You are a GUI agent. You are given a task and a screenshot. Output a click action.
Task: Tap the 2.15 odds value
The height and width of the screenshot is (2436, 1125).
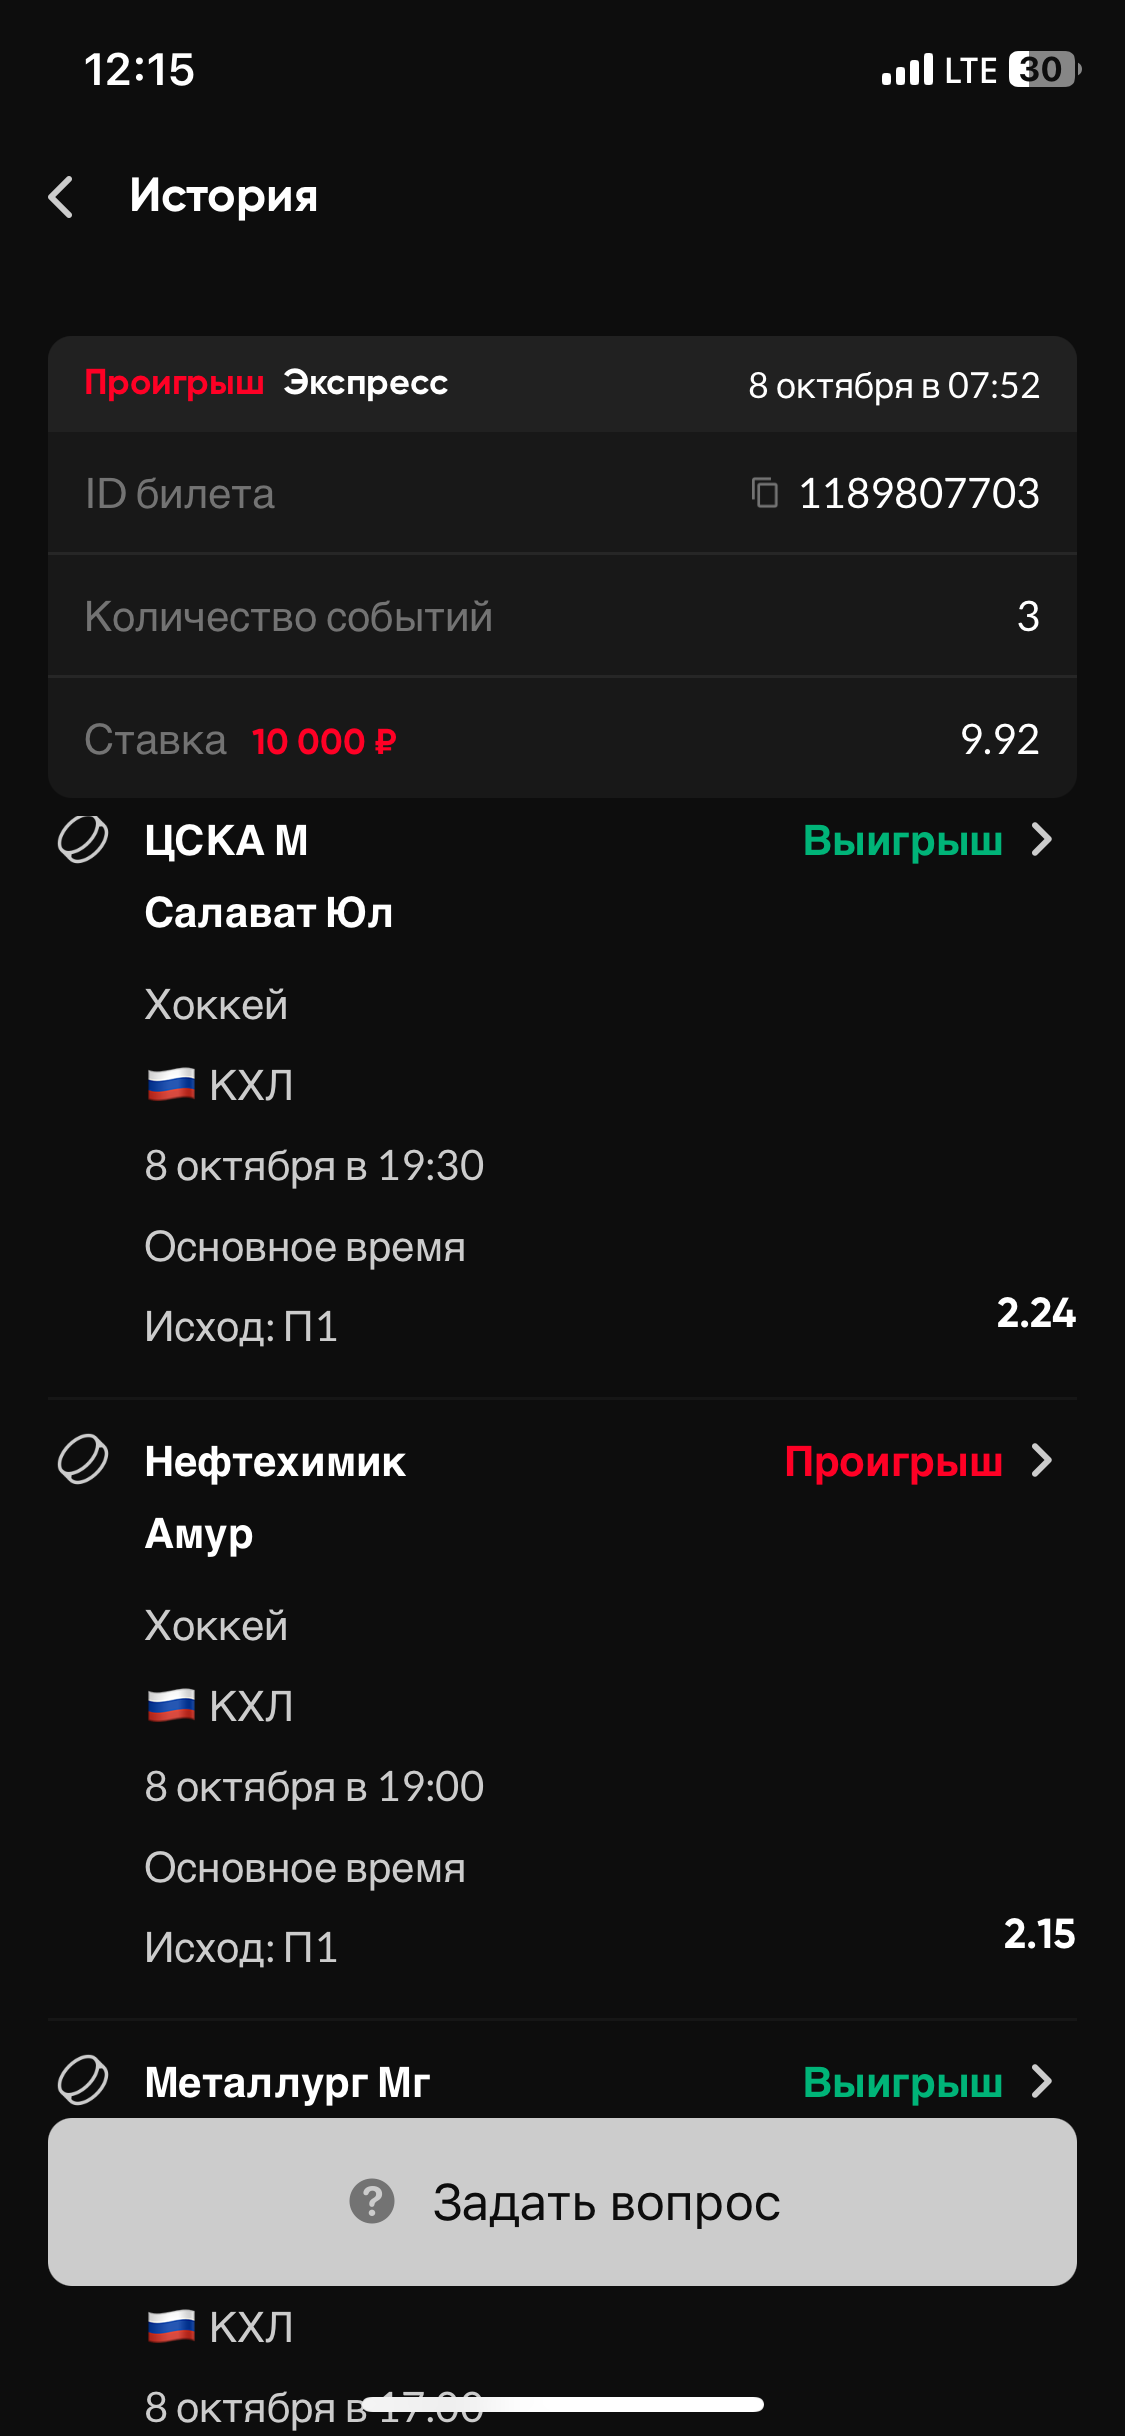coord(1039,1934)
